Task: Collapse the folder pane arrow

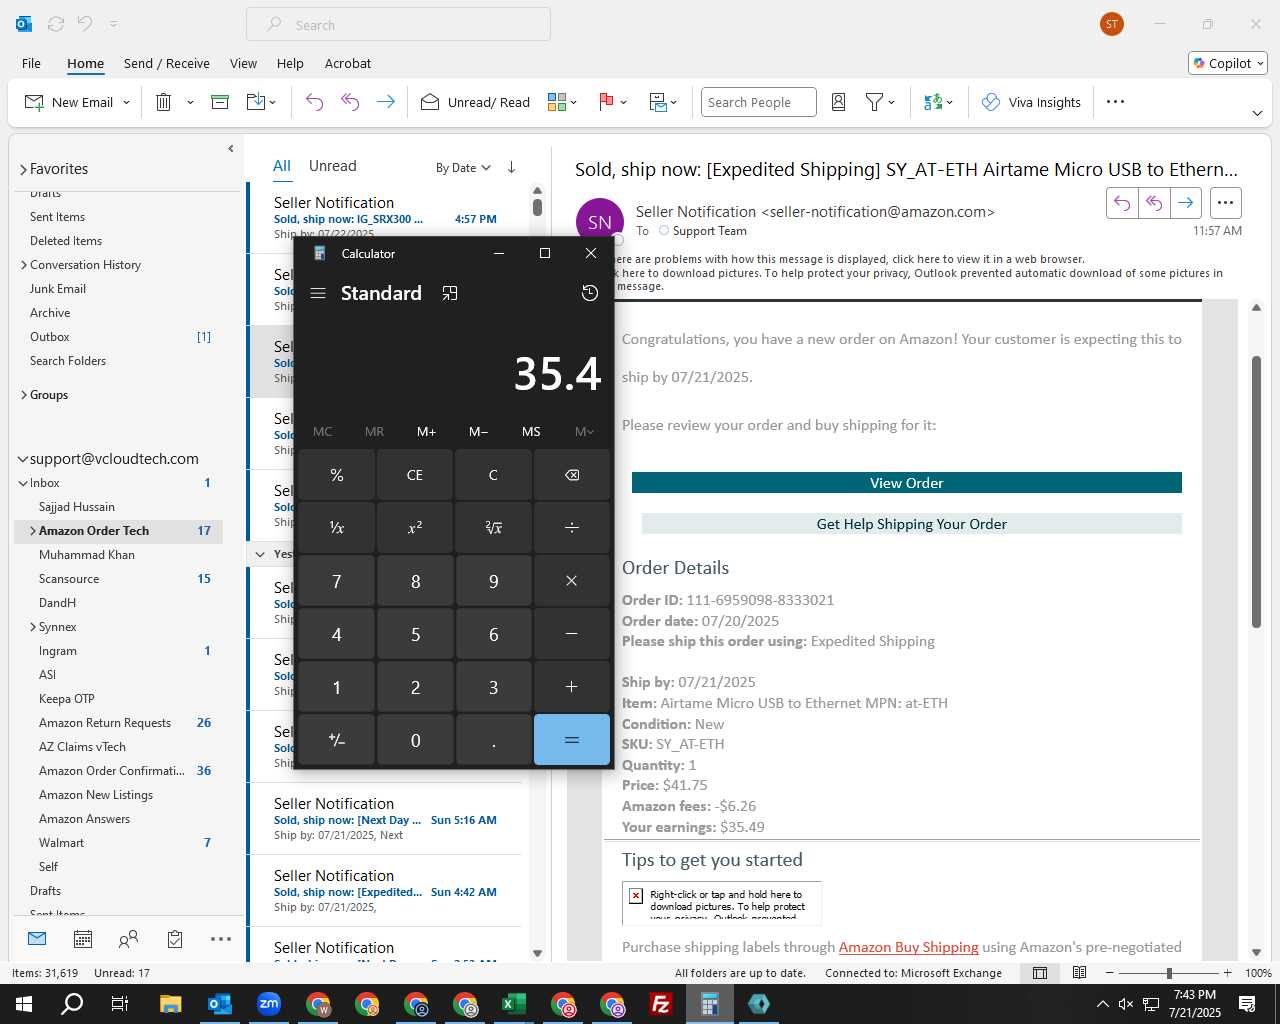Action: 231,149
